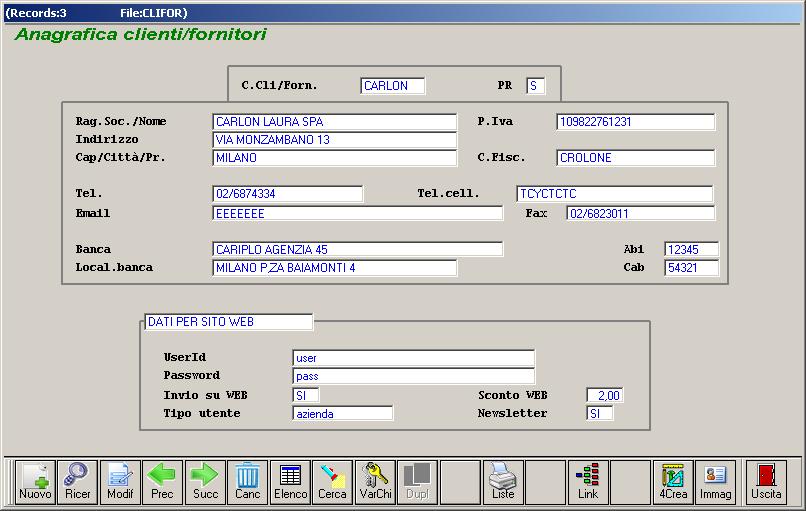
Task: Click the Tel.cell. label
Action: [448, 194]
